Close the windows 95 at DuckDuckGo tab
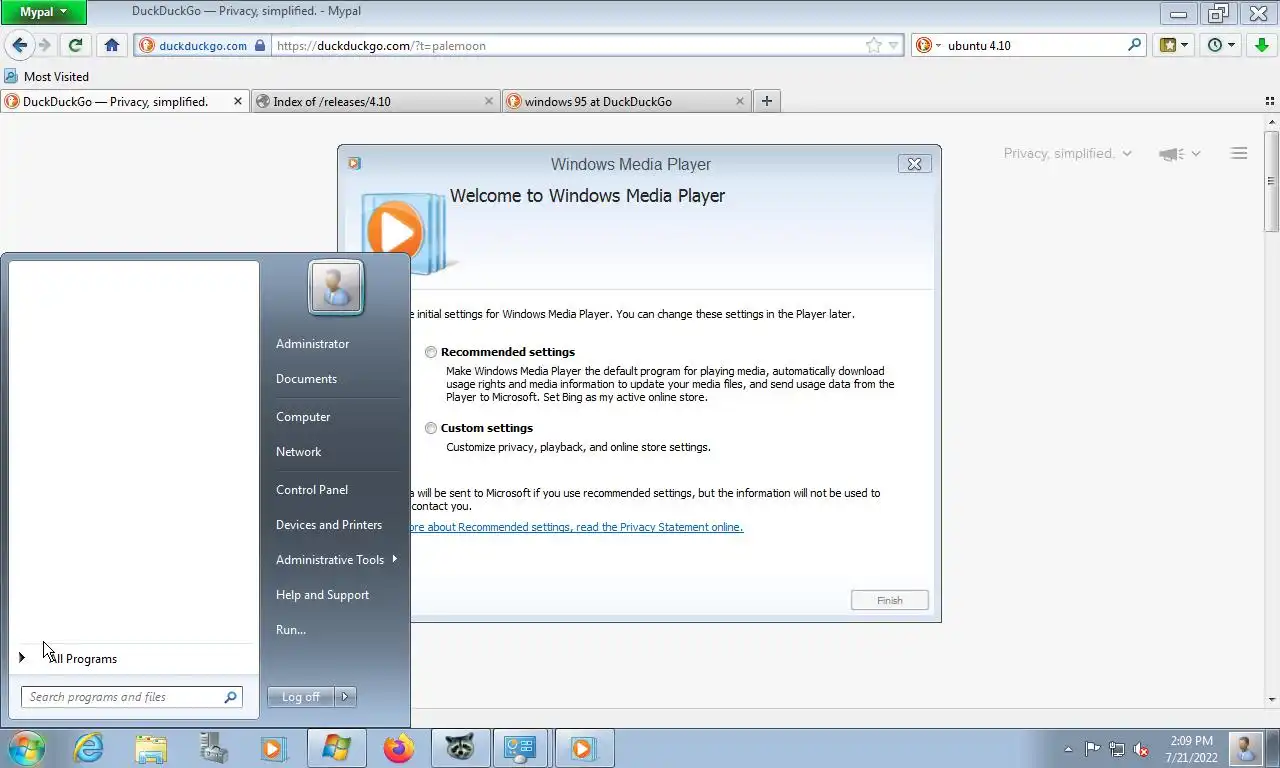 tap(740, 101)
